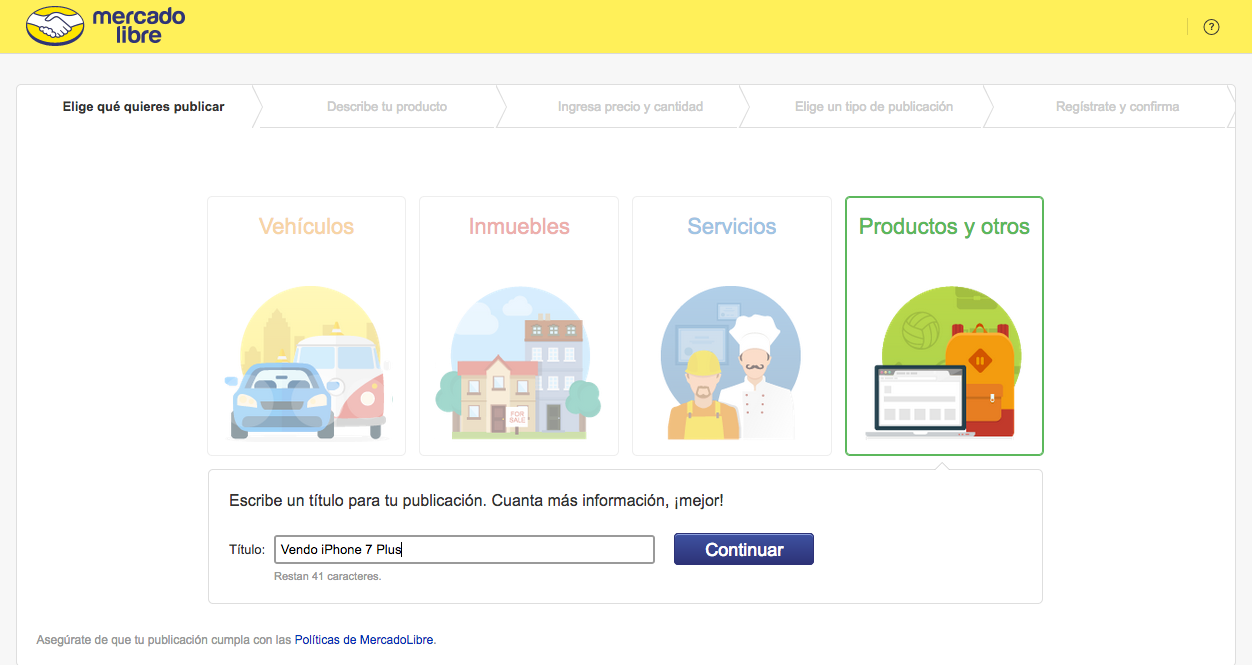Select the Vehículos category card
The width and height of the screenshot is (1252, 665).
coord(306,326)
